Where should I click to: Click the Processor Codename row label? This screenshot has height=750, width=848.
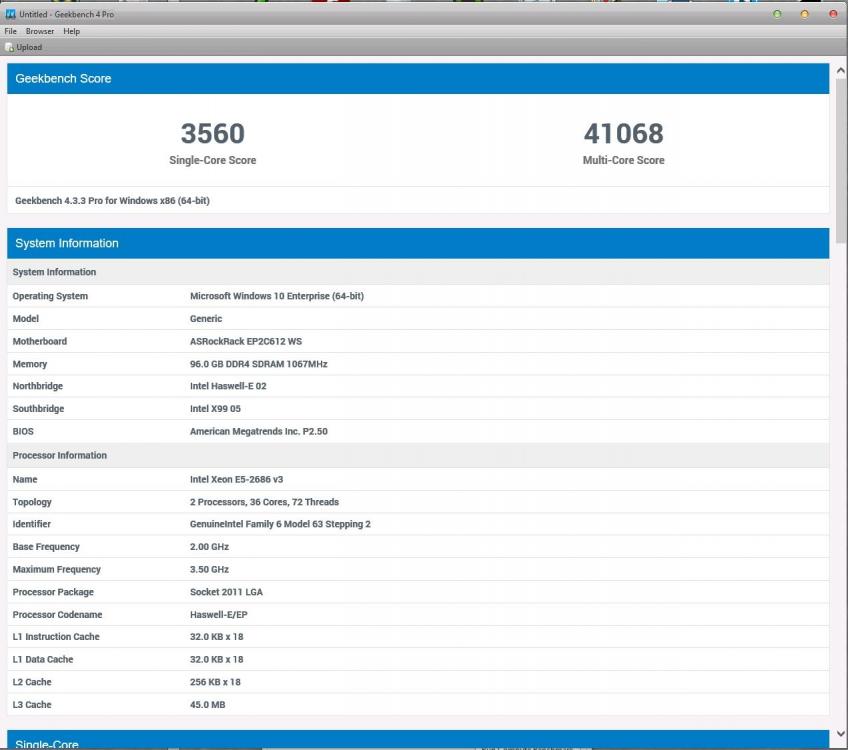click(57, 615)
